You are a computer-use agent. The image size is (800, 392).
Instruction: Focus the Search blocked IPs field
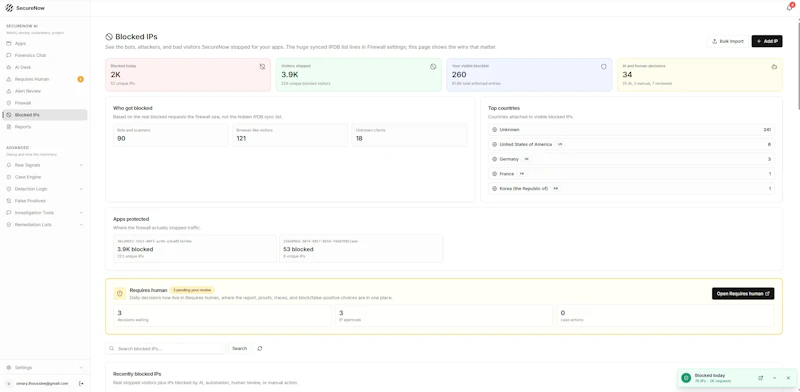pyautogui.click(x=166, y=349)
